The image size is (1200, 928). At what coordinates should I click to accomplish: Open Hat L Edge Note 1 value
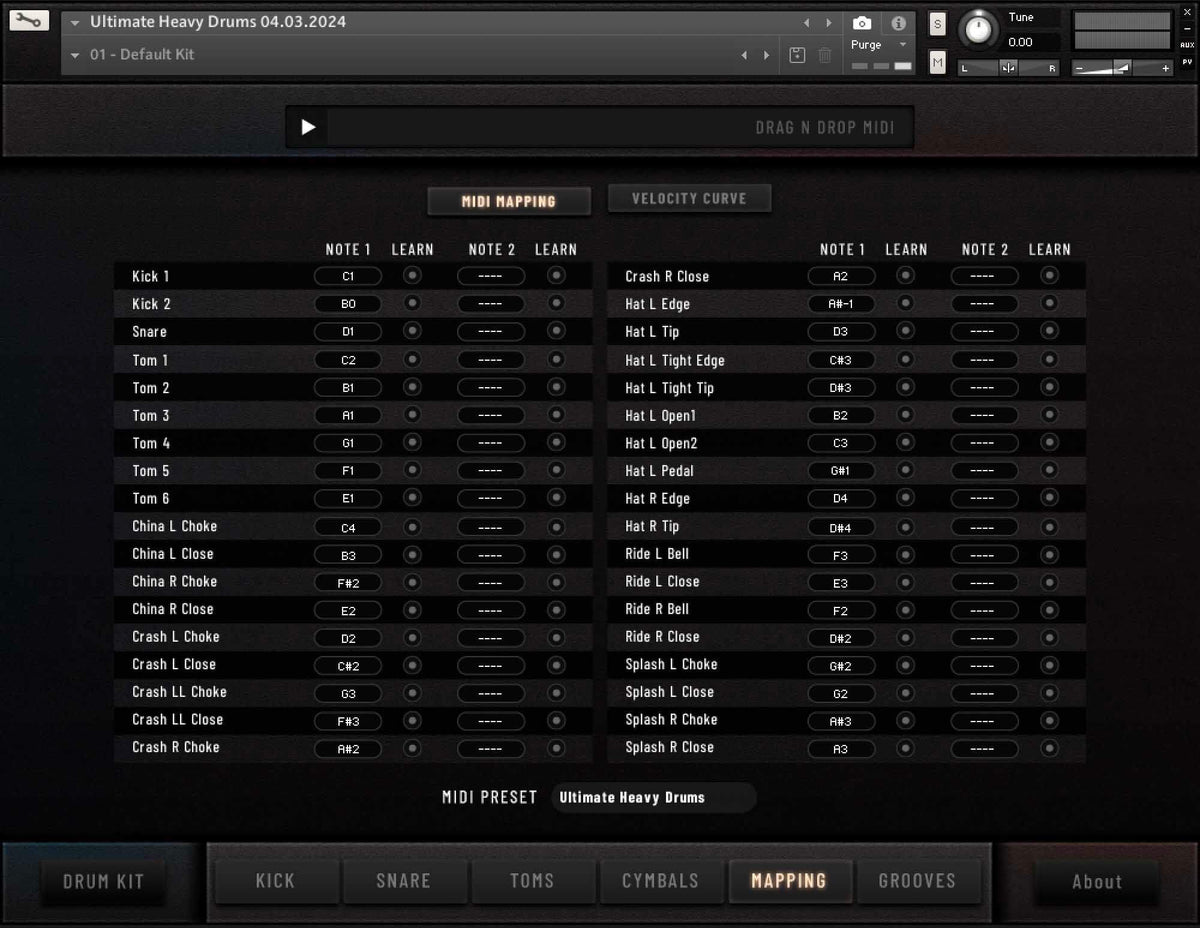(841, 304)
